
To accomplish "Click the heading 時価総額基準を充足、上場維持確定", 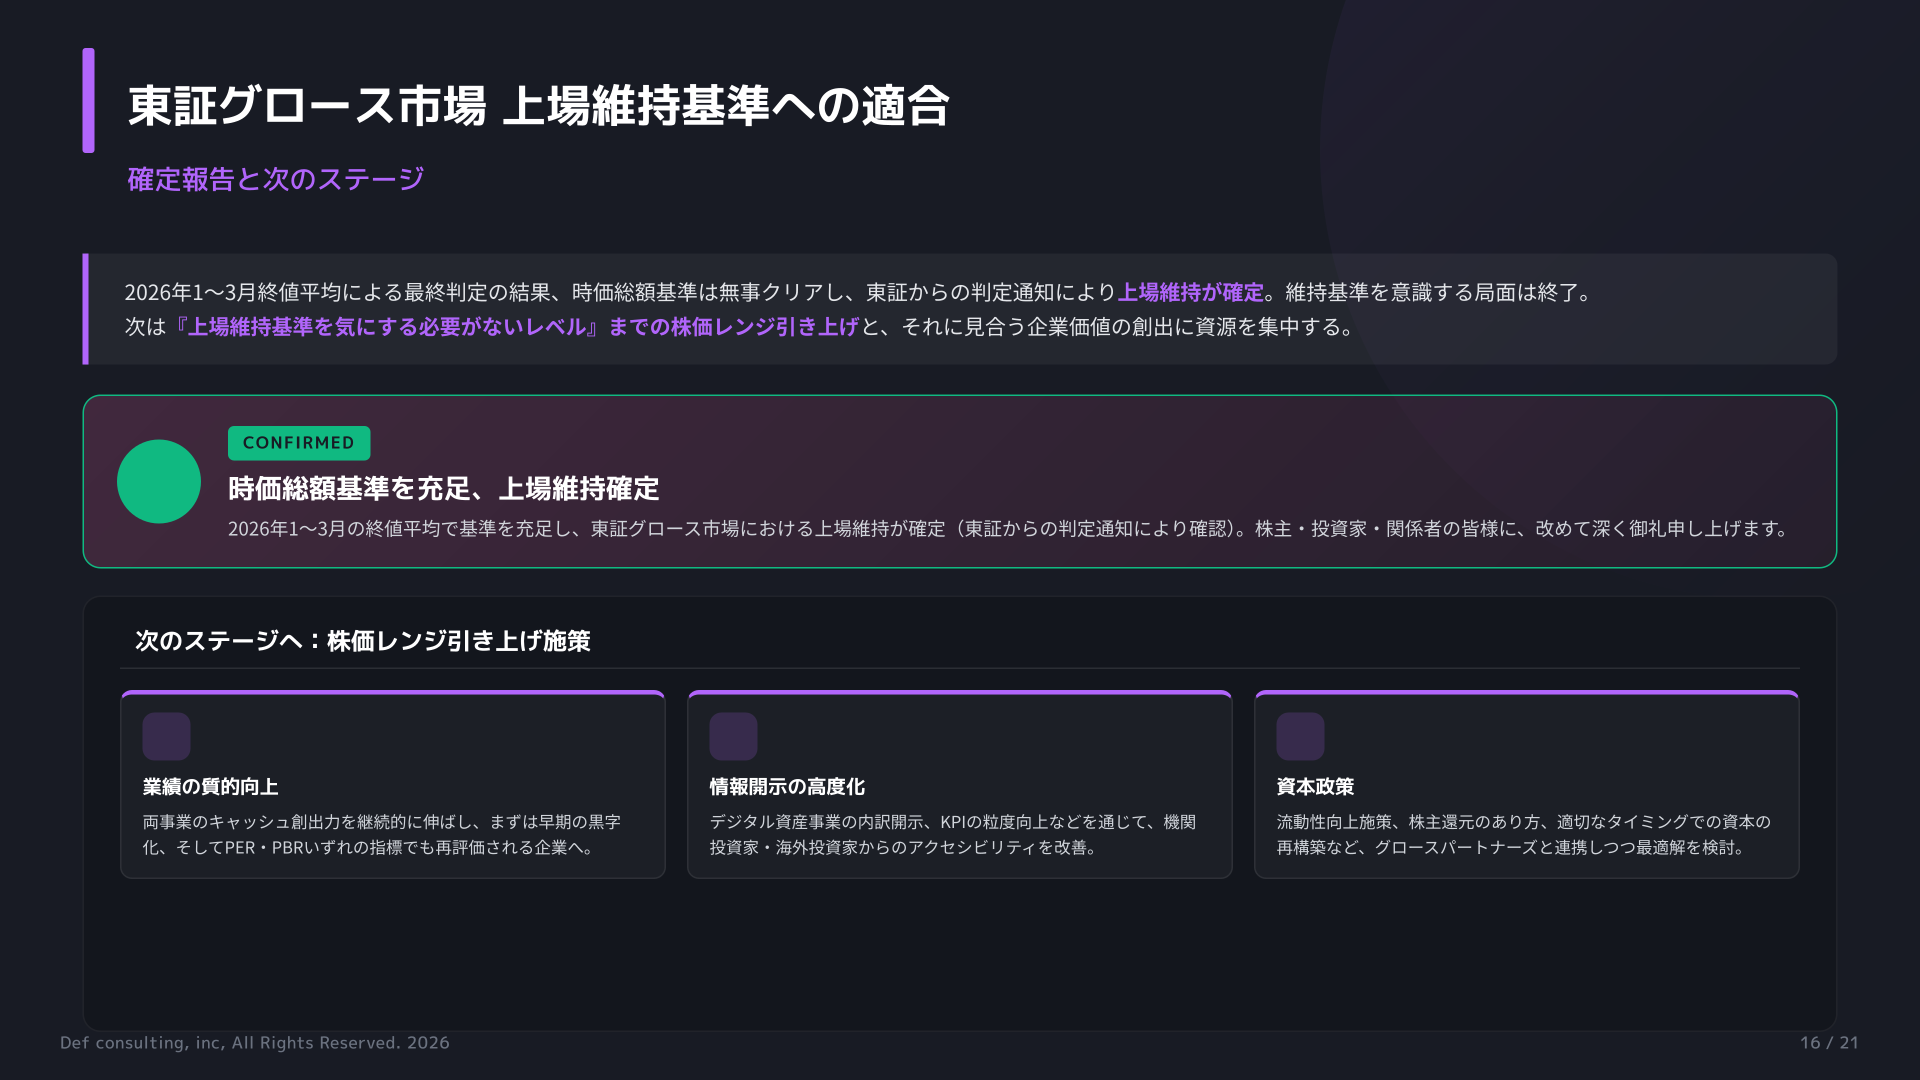I will (444, 488).
